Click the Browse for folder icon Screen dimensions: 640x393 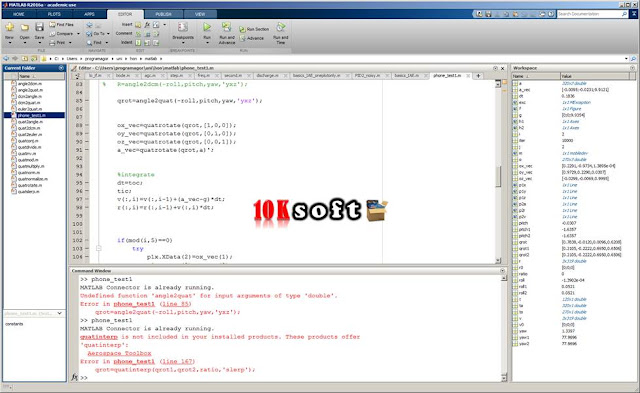click(x=34, y=59)
